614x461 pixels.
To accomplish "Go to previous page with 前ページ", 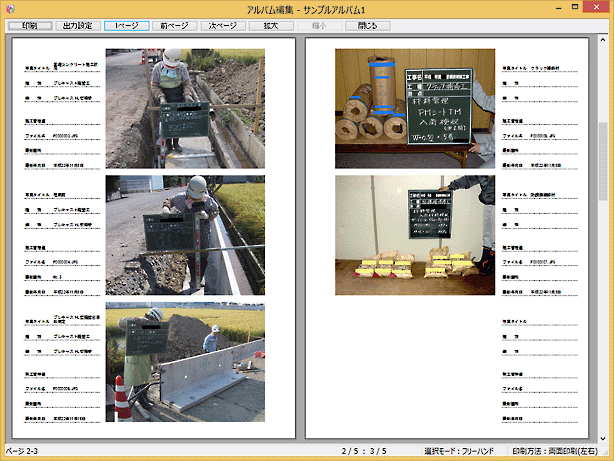I will tap(176, 25).
